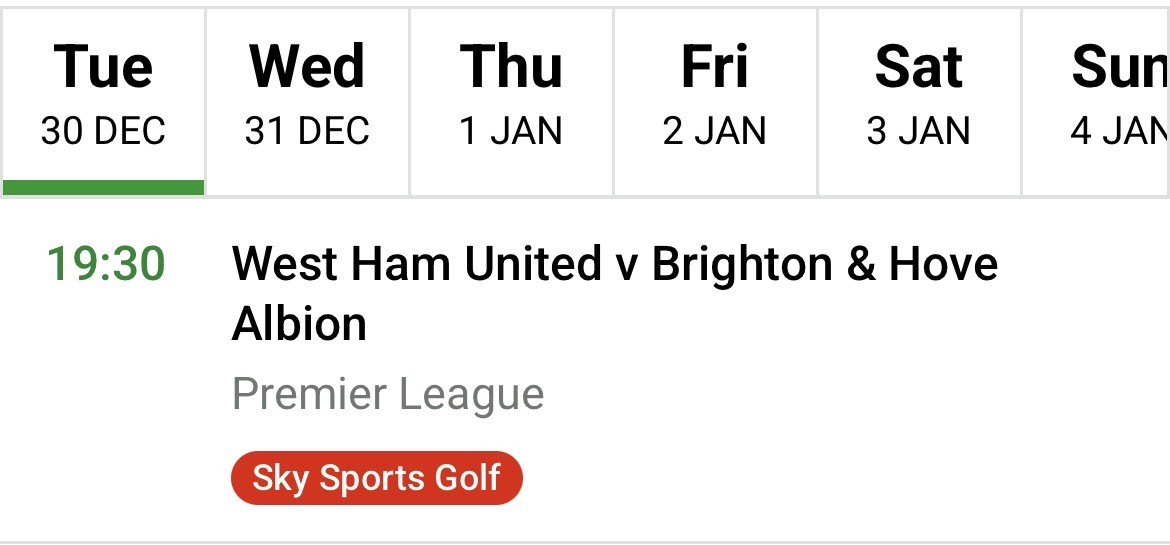Click the red Sky Sports Golf badge

coord(377,478)
